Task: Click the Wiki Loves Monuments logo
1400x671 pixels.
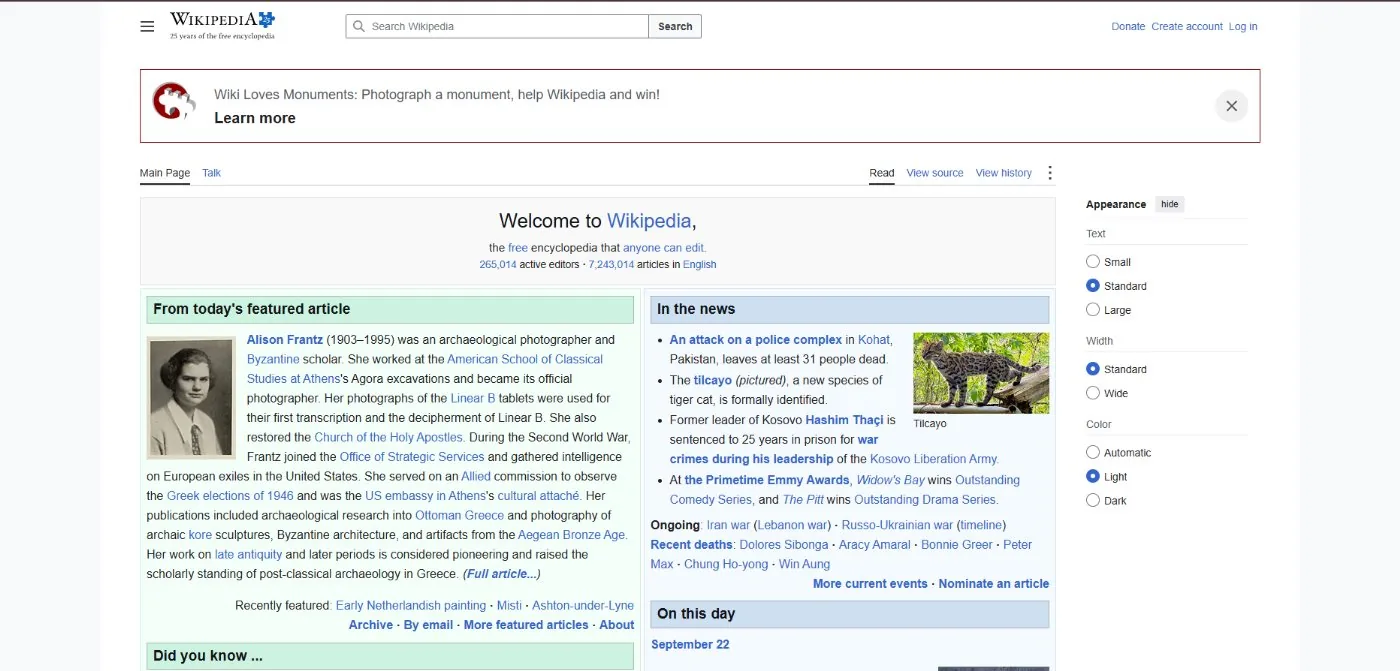Action: [x=174, y=102]
